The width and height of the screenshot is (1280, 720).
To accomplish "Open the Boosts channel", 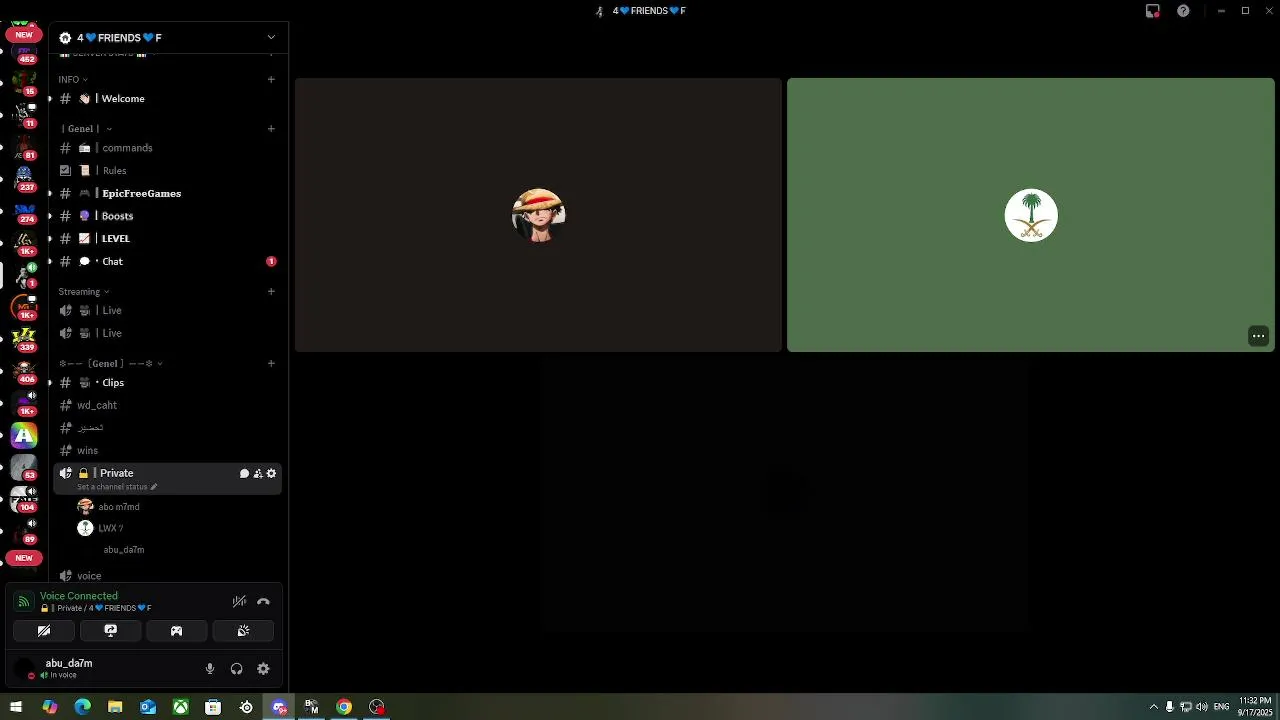I will 167,216.
